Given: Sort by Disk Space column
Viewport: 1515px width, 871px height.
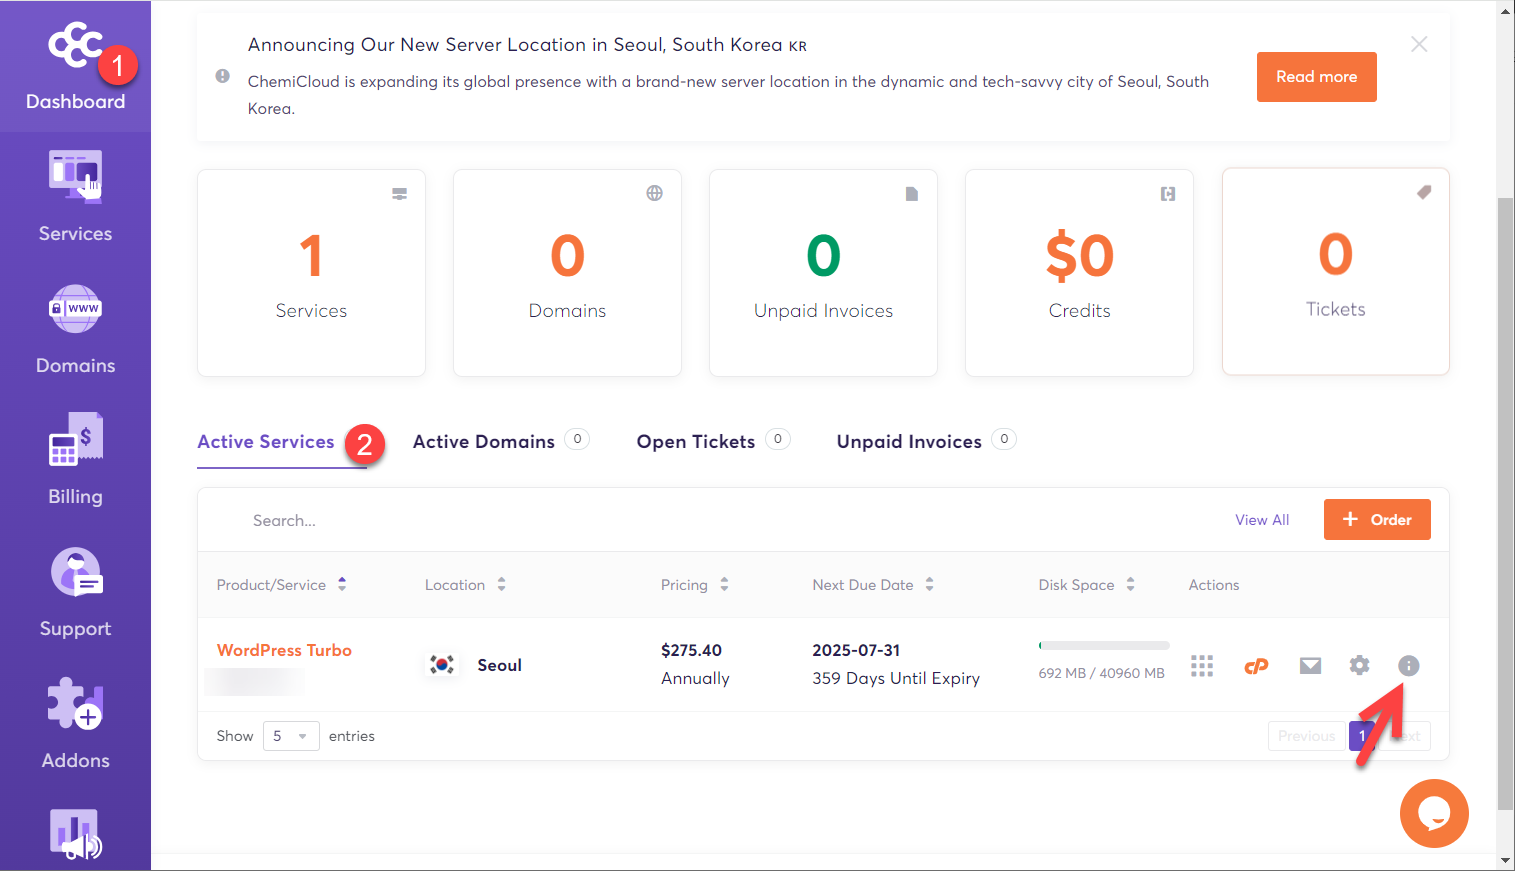Looking at the screenshot, I should (x=1087, y=585).
